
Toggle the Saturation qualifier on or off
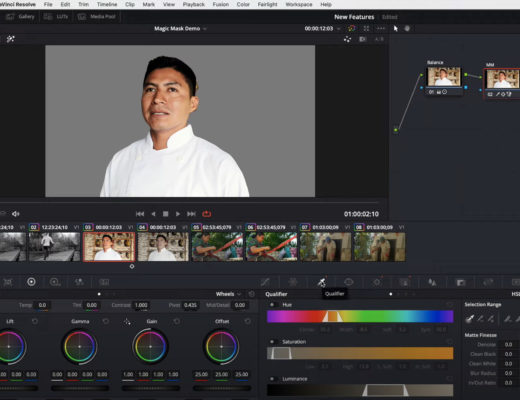272,342
